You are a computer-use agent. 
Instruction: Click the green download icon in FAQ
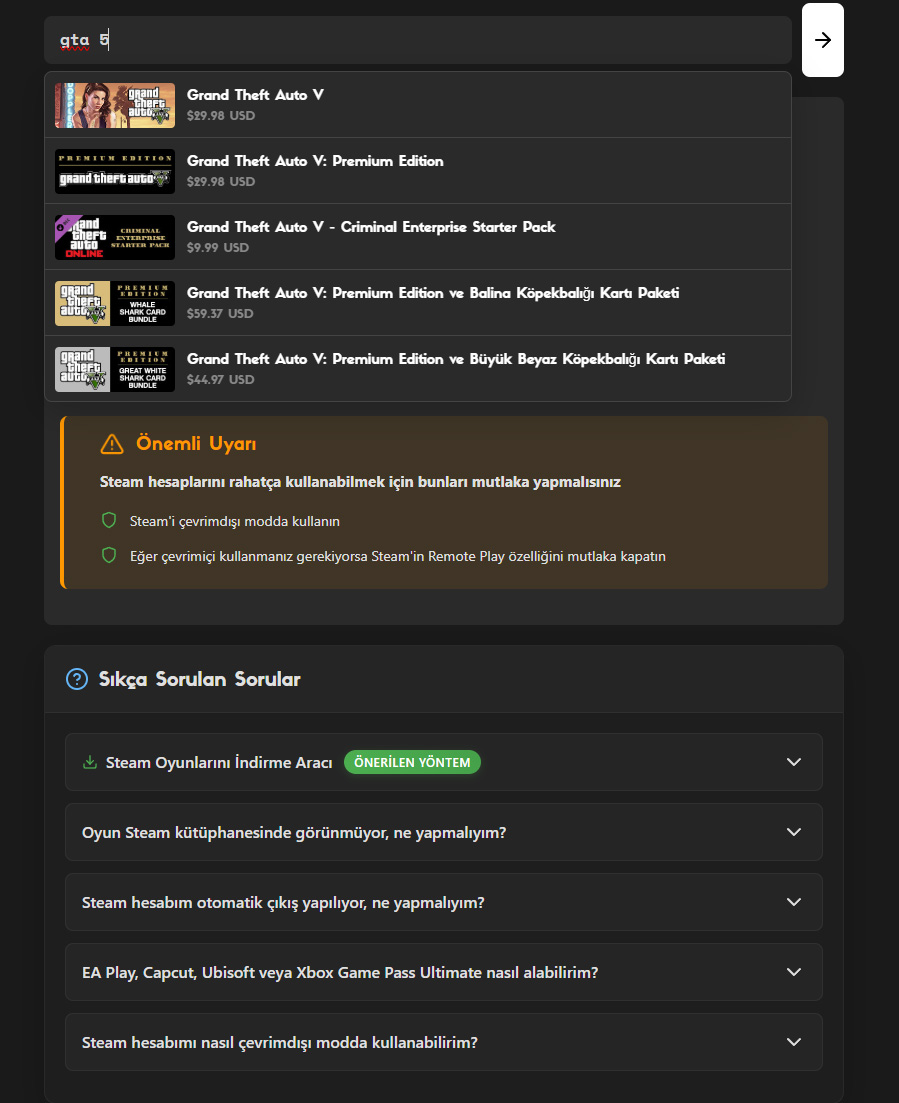point(90,762)
